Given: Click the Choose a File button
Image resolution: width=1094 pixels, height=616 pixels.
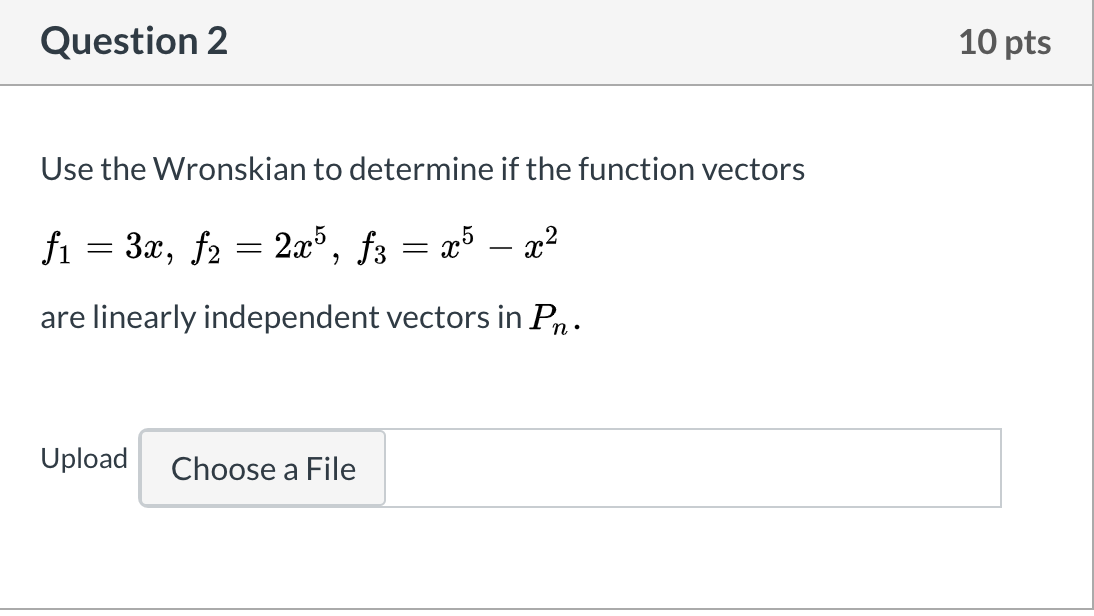Looking at the screenshot, I should coord(262,468).
